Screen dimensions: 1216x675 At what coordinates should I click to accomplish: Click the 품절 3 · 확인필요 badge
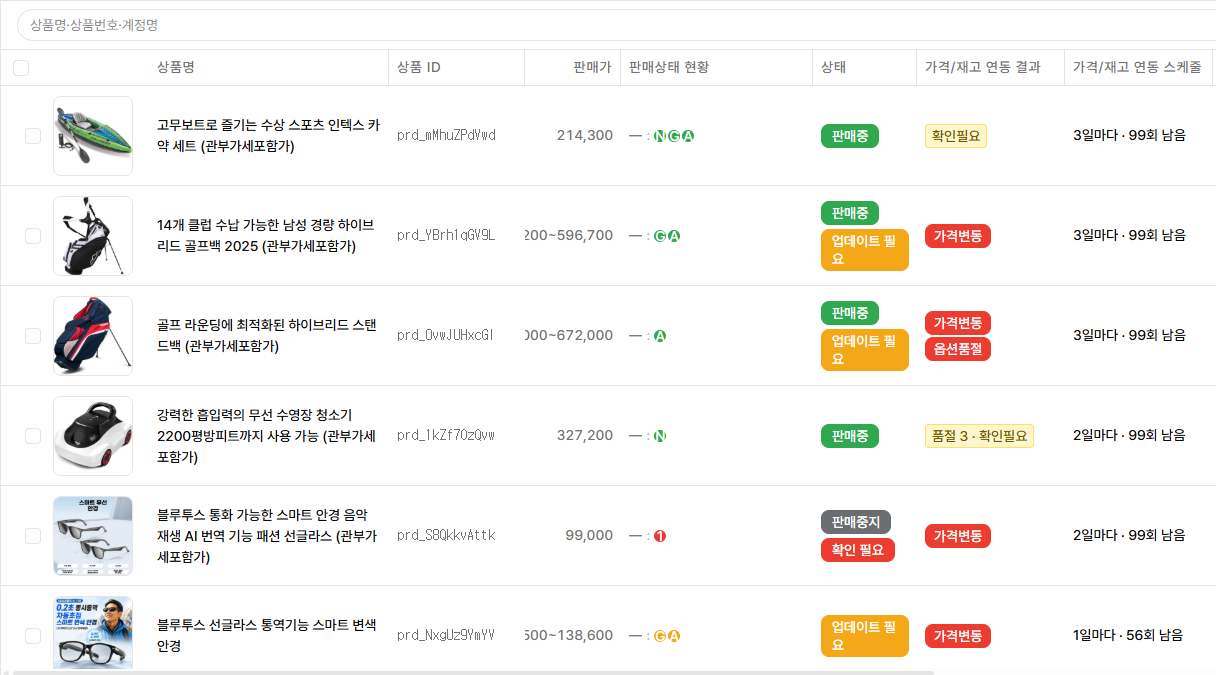click(979, 436)
